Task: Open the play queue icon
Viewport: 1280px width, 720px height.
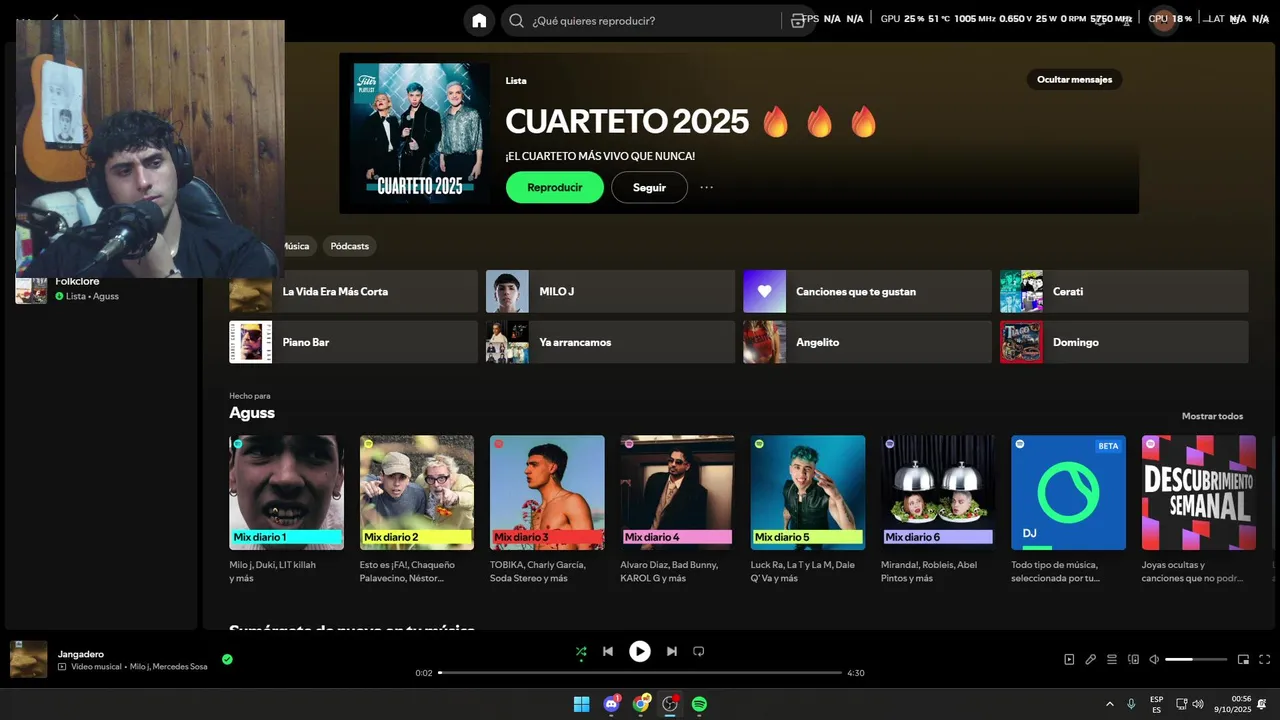Action: click(1112, 659)
